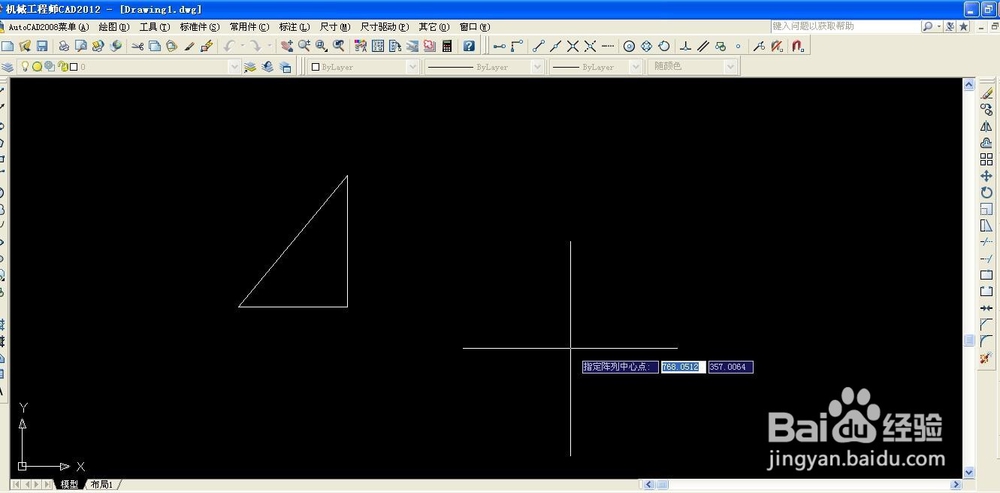Activate the Pan hand tool

tap(287, 46)
